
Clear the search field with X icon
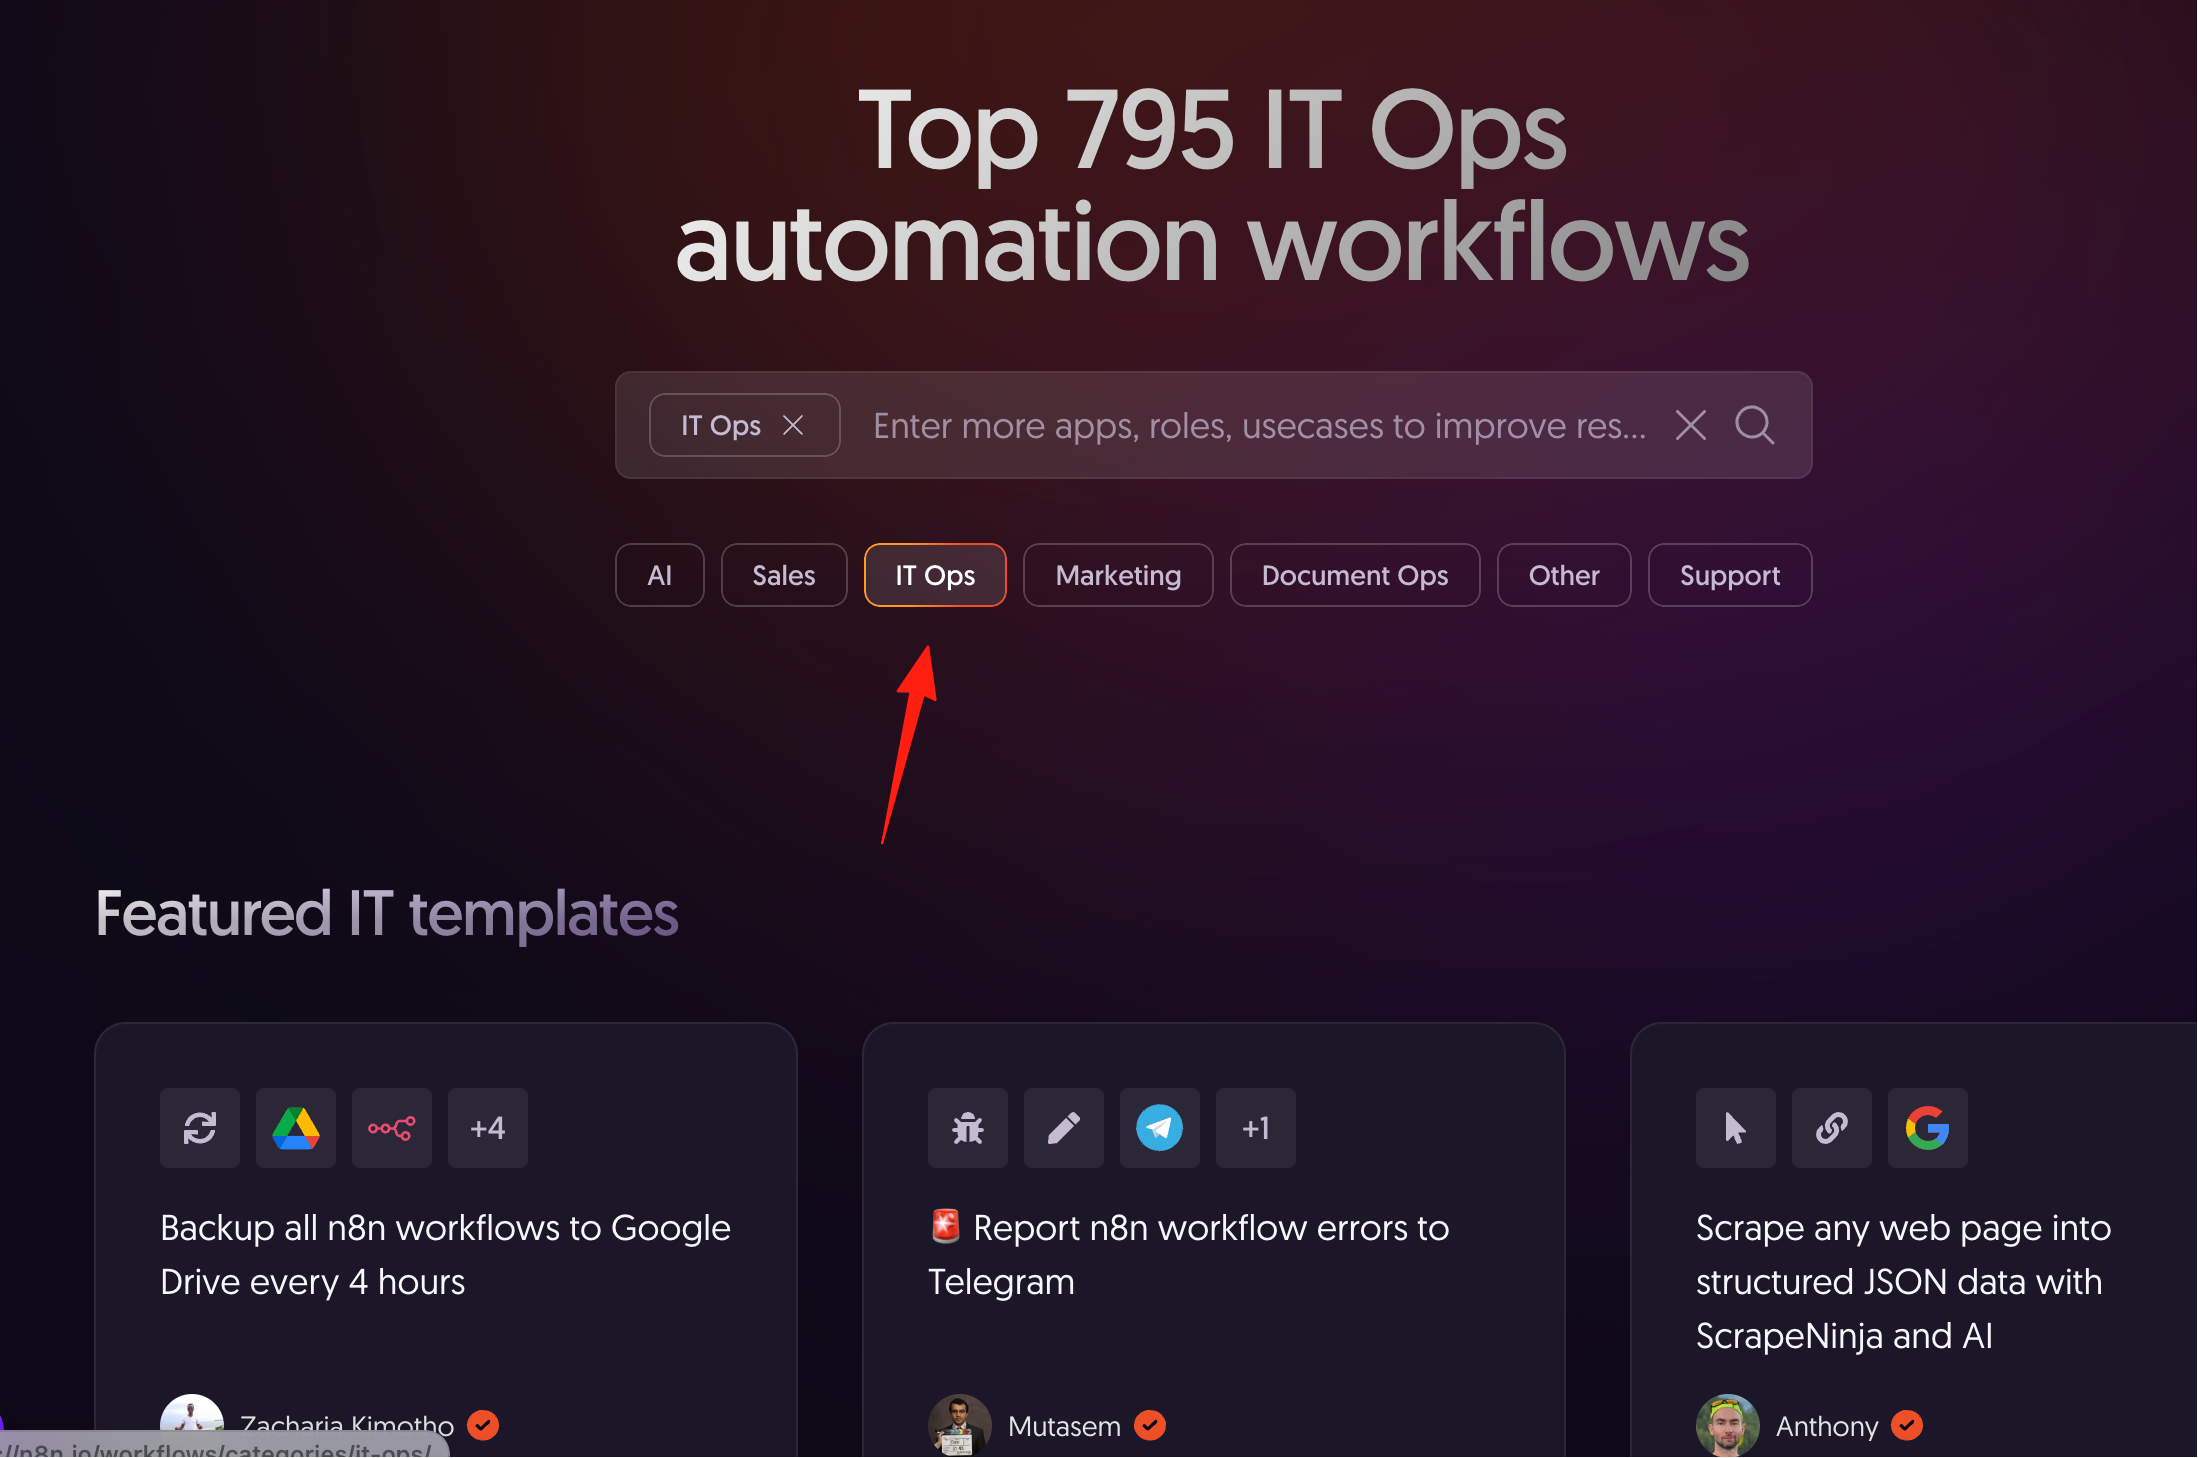tap(1691, 425)
